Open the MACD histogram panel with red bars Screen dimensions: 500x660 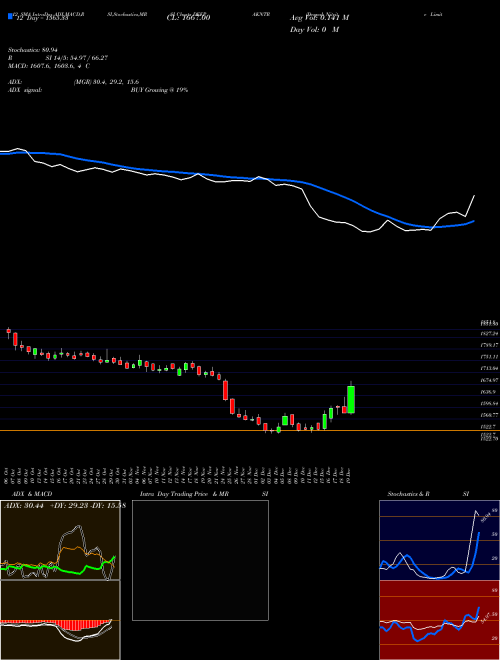pos(60,620)
